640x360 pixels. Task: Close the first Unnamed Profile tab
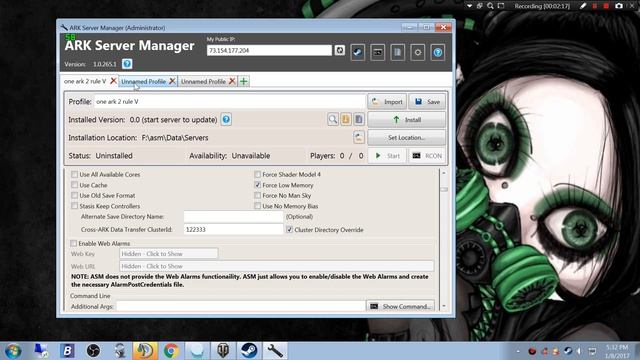tap(172, 81)
